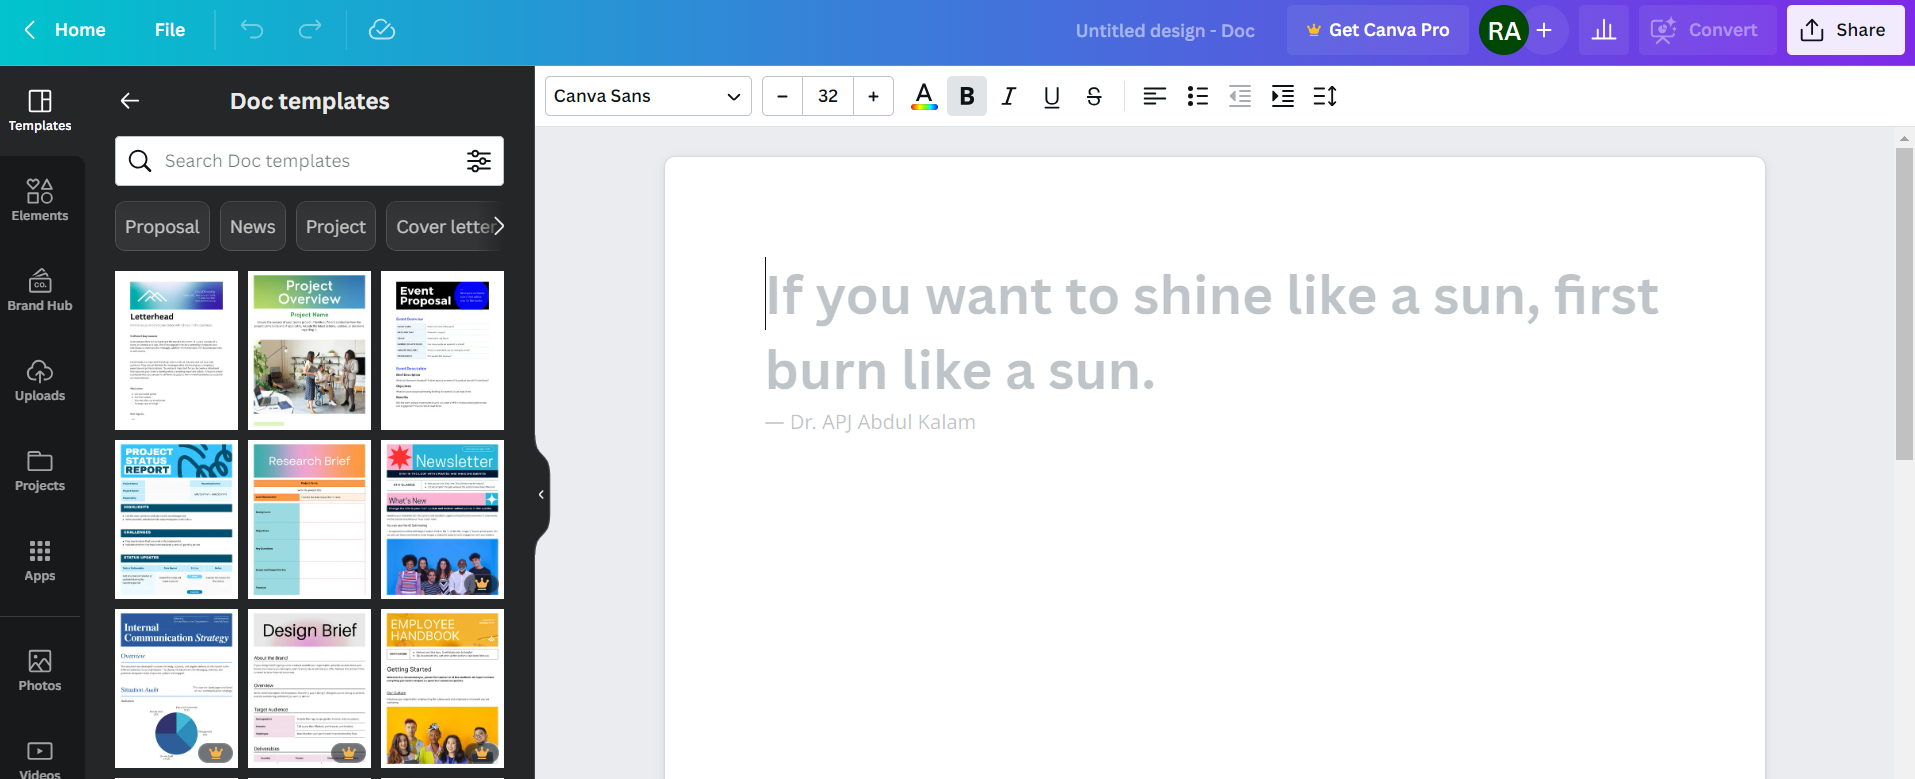Increase font size with plus button
This screenshot has height=779, width=1915.
[873, 96]
